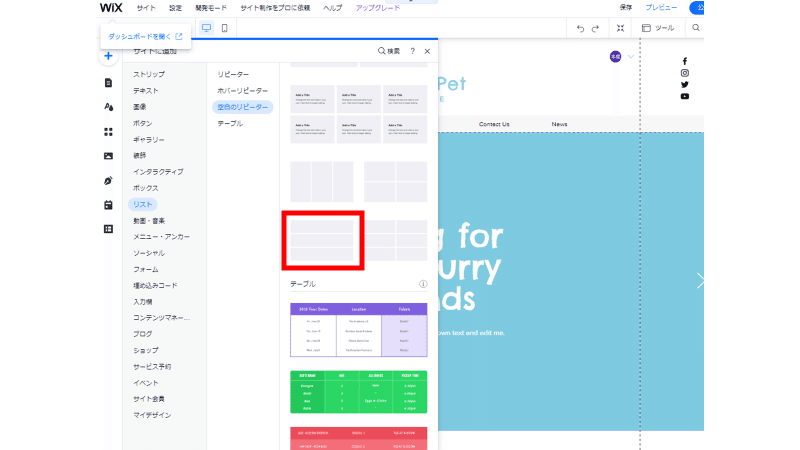Switch to desktop view icon
The image size is (800, 450).
pos(206,28)
